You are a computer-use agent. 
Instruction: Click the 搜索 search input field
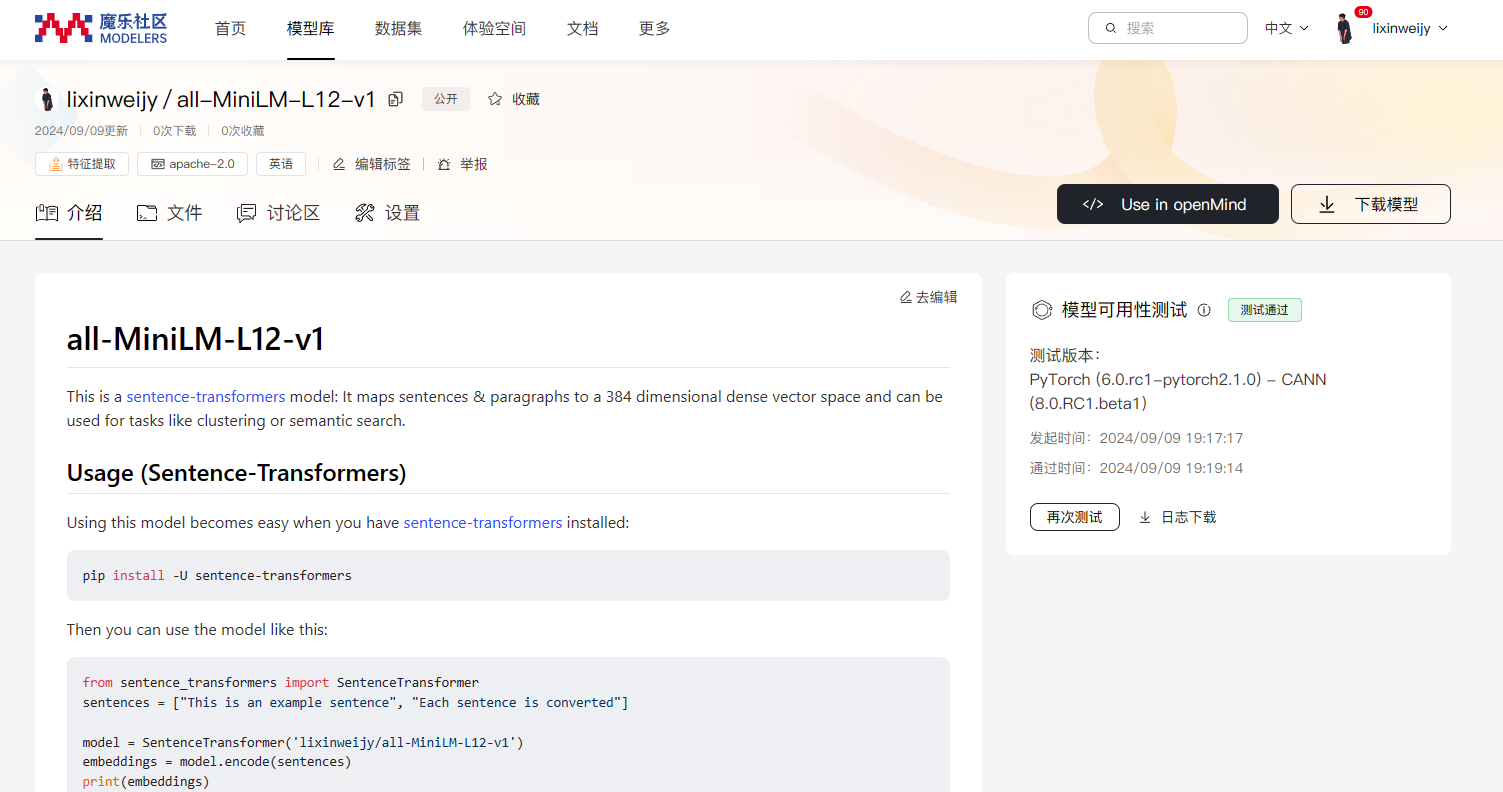tap(1168, 28)
